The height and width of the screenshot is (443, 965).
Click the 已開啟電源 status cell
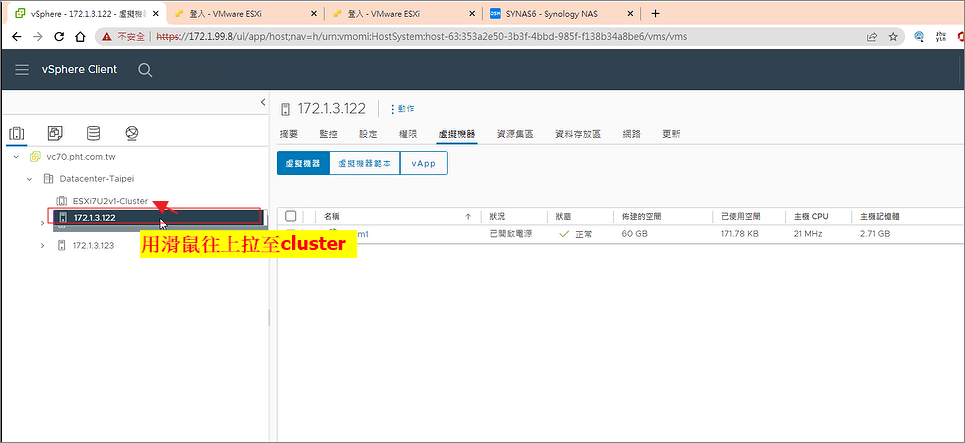point(510,234)
